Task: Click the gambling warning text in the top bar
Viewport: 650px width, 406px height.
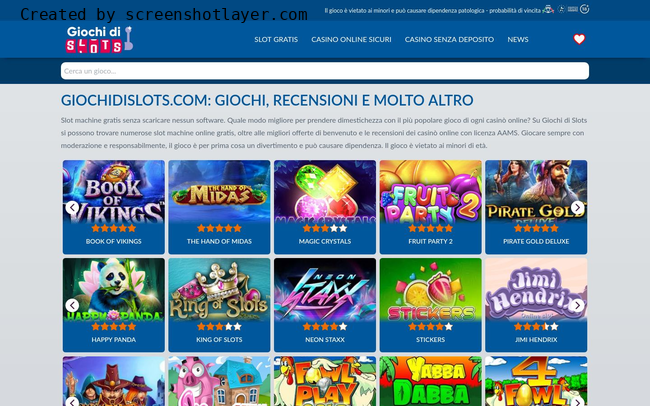Action: point(432,10)
